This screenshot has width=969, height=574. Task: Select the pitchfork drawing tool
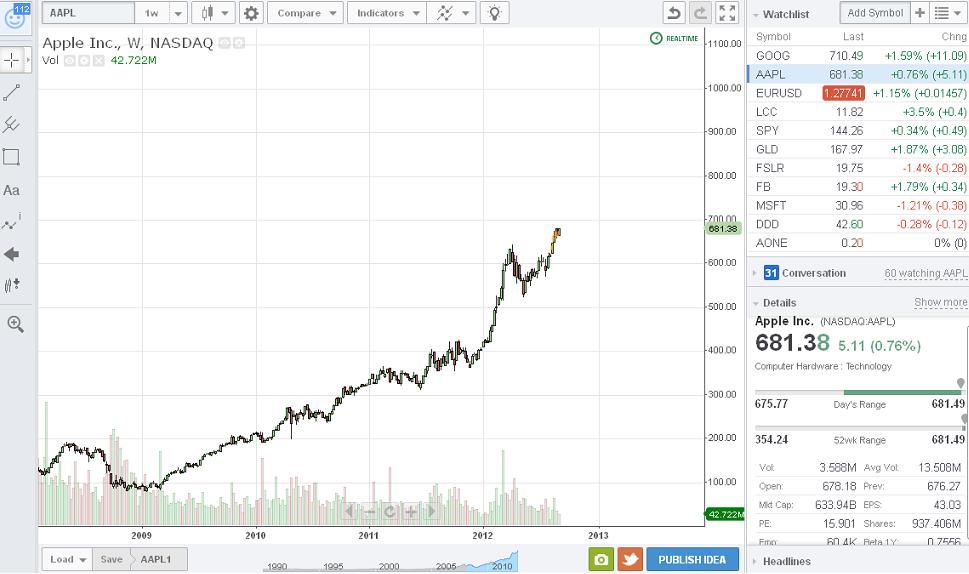11,124
